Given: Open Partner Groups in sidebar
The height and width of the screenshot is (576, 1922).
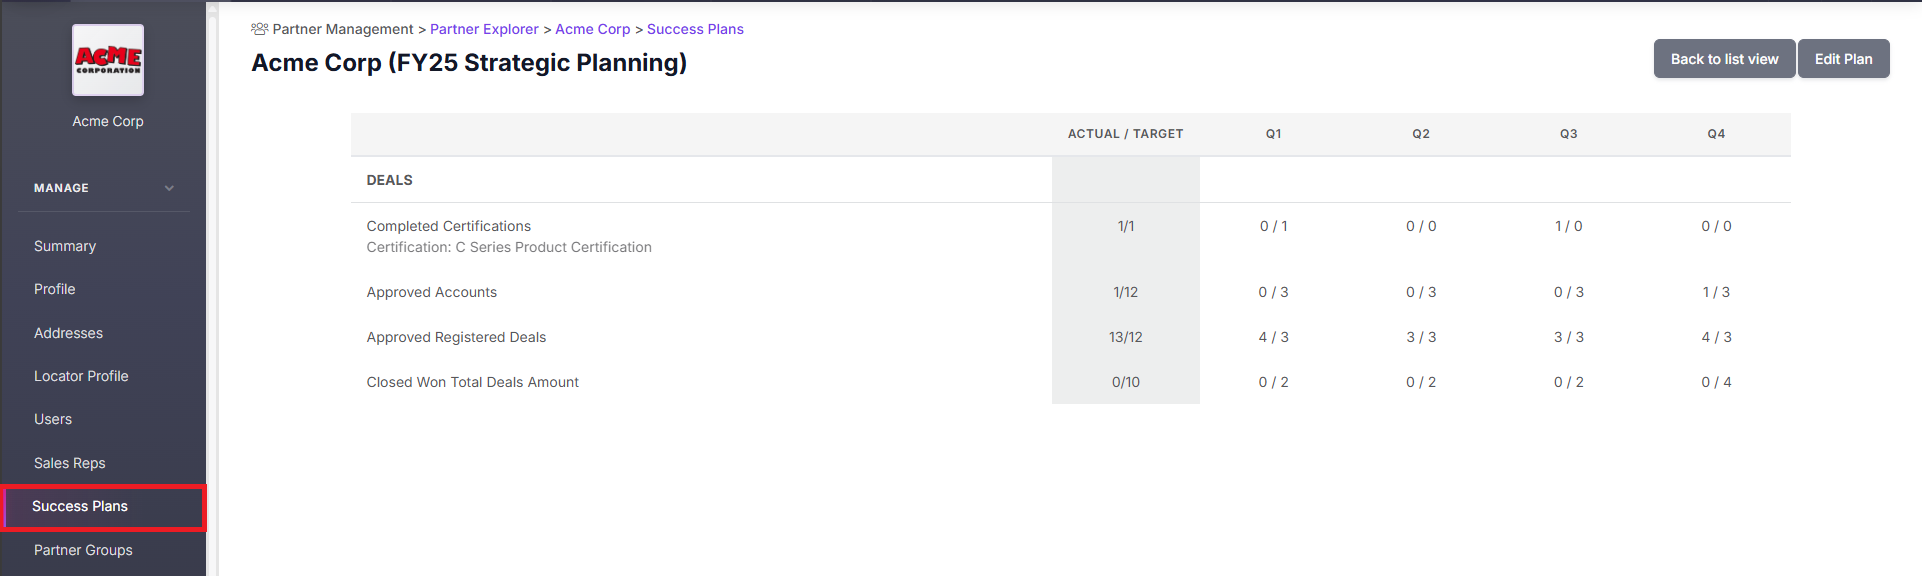Looking at the screenshot, I should pos(83,550).
